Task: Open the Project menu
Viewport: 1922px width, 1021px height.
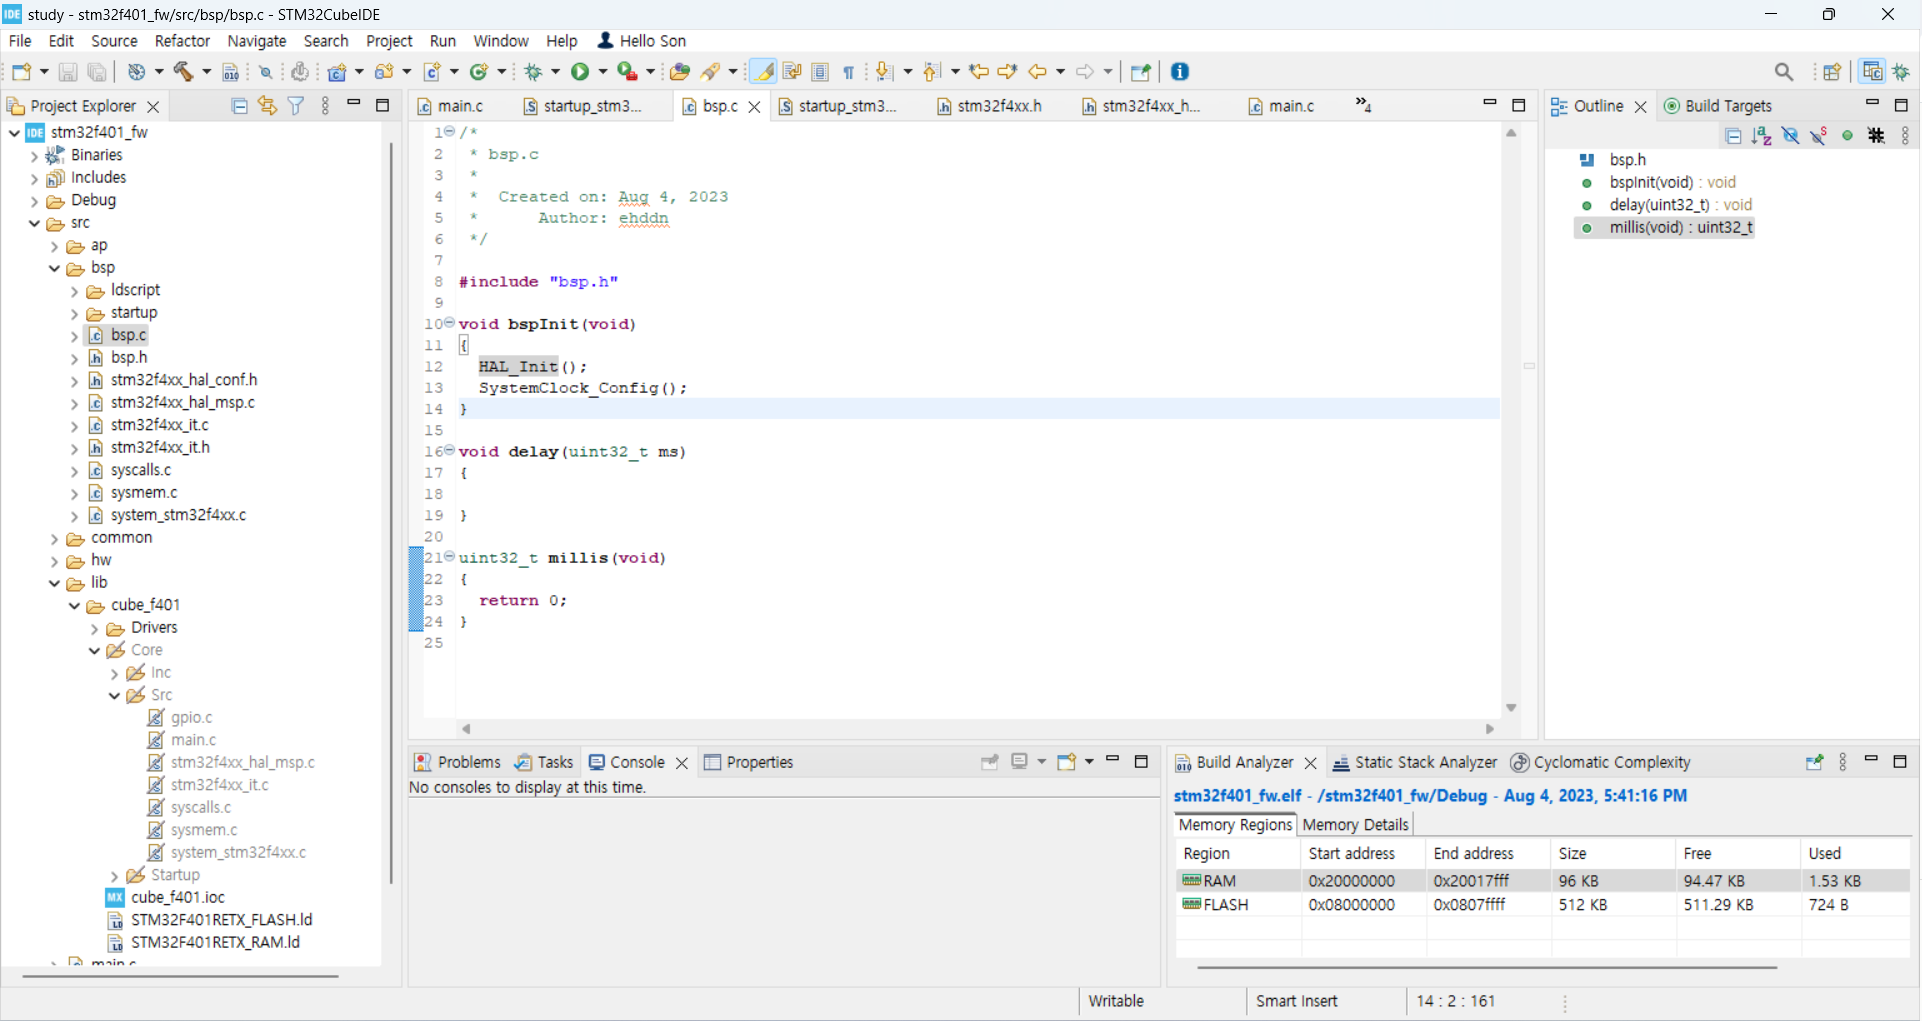Action: click(389, 41)
